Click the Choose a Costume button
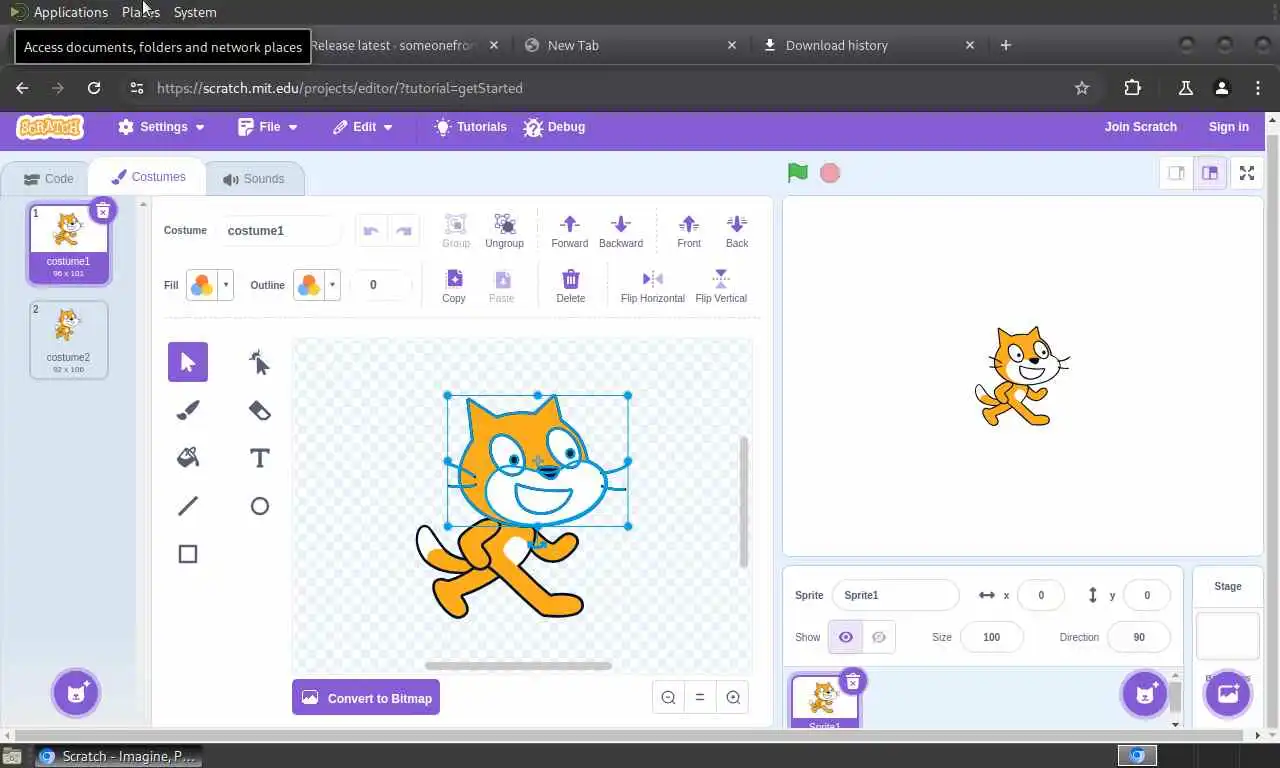 [76, 692]
